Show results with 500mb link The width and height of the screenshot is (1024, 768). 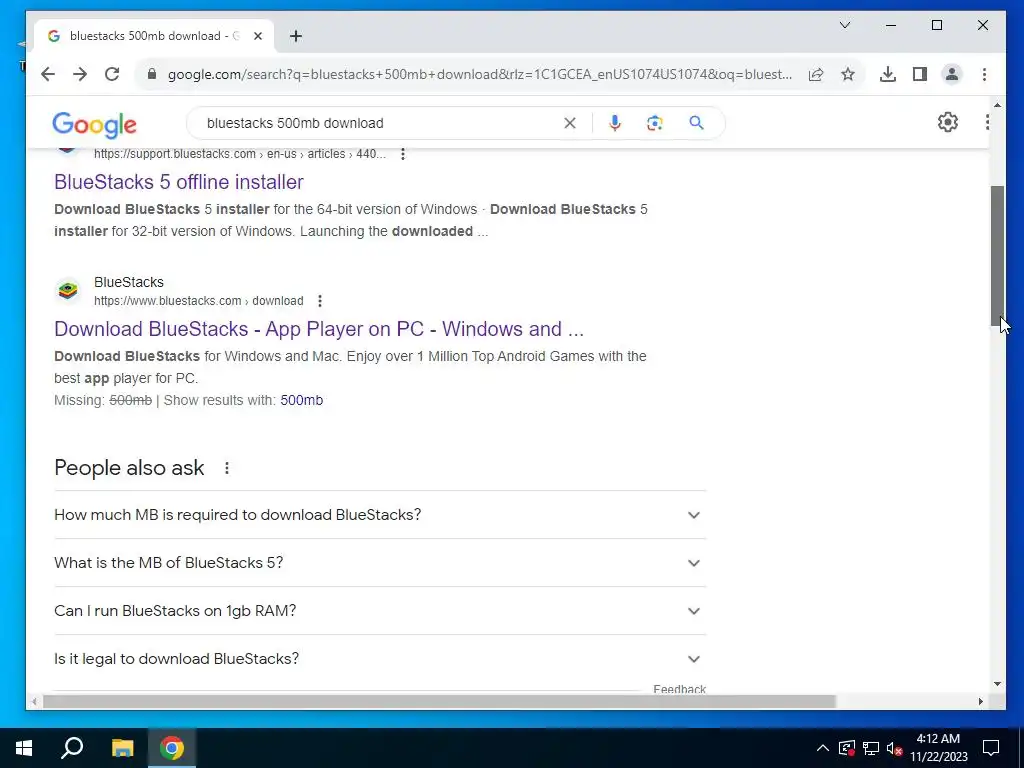coord(301,400)
